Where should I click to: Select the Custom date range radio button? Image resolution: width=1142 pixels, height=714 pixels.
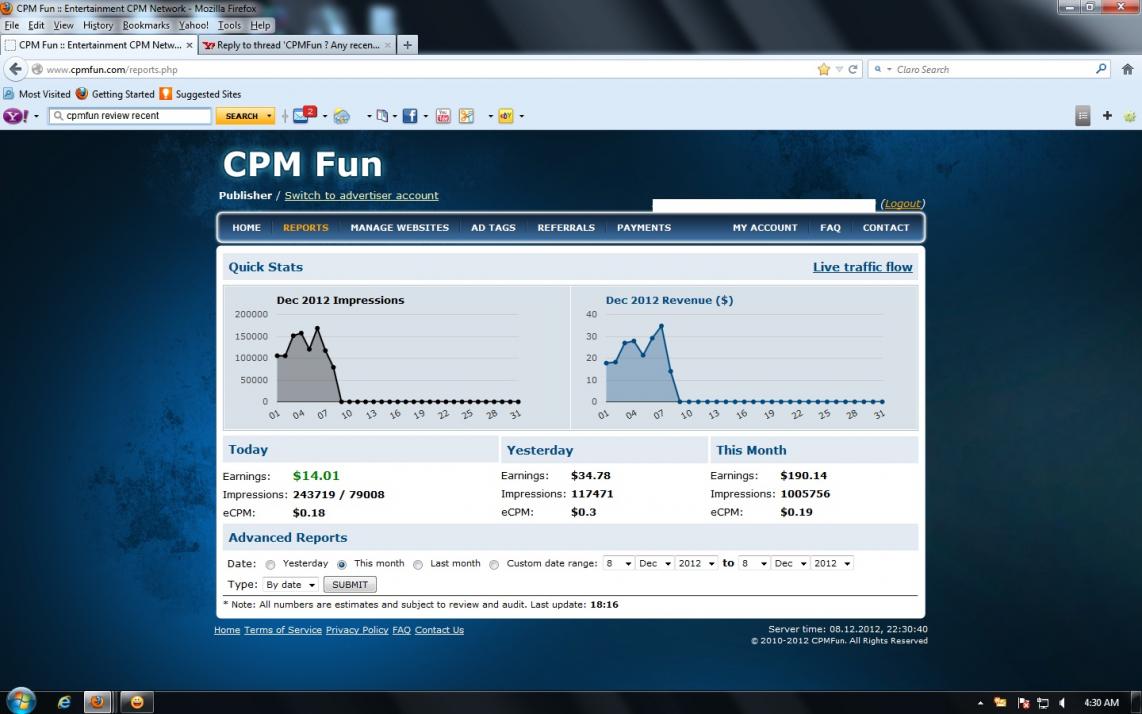[494, 565]
